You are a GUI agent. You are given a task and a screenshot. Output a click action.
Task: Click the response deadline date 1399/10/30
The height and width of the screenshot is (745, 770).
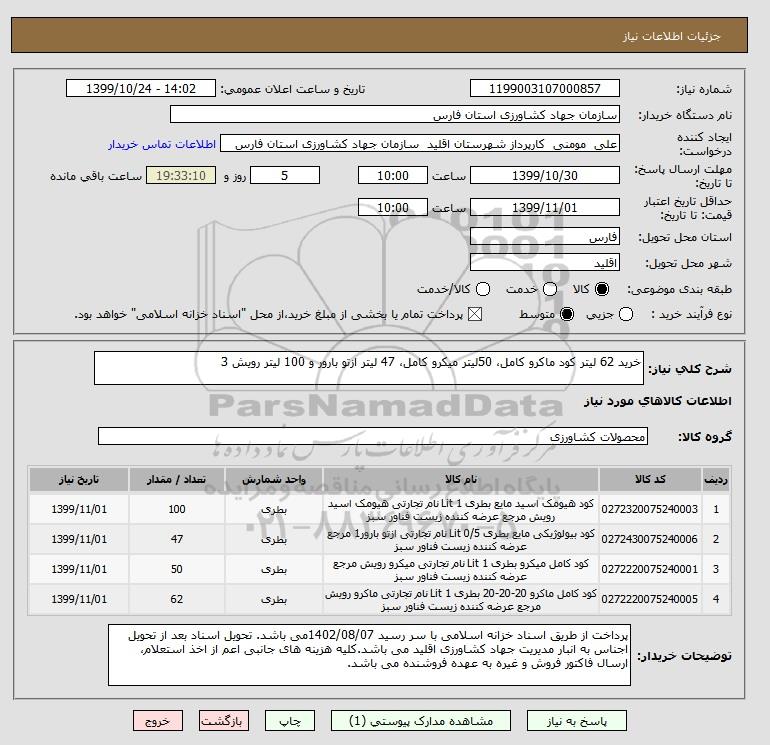545,175
